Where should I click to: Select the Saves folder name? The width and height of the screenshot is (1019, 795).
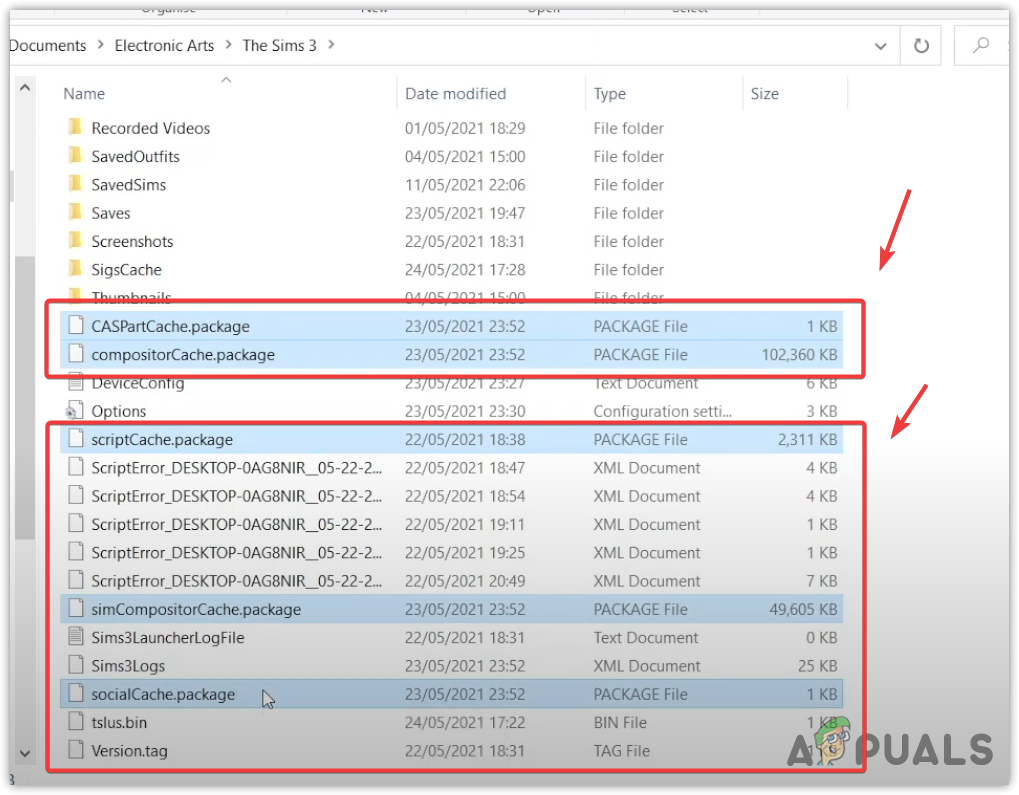coord(110,213)
